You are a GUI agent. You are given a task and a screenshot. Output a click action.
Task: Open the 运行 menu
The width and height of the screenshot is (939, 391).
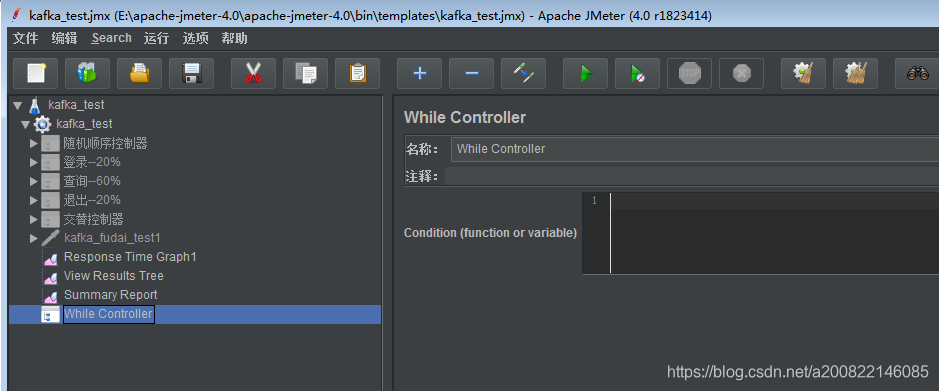pyautogui.click(x=156, y=38)
